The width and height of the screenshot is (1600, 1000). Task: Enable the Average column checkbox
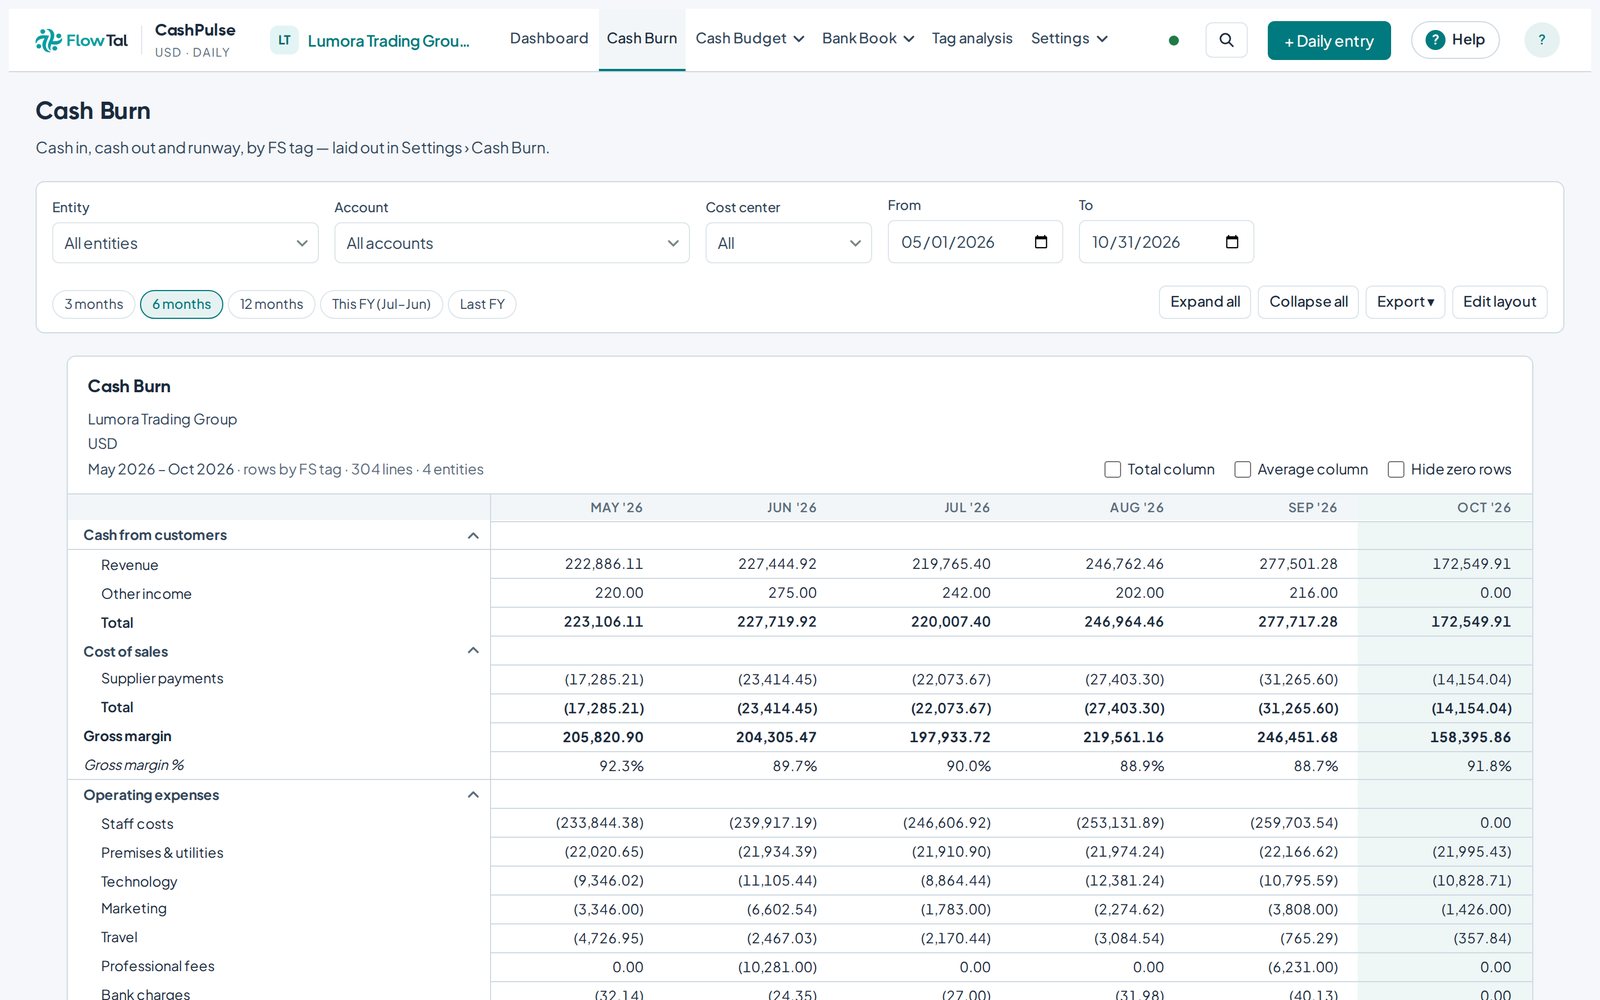click(x=1242, y=469)
